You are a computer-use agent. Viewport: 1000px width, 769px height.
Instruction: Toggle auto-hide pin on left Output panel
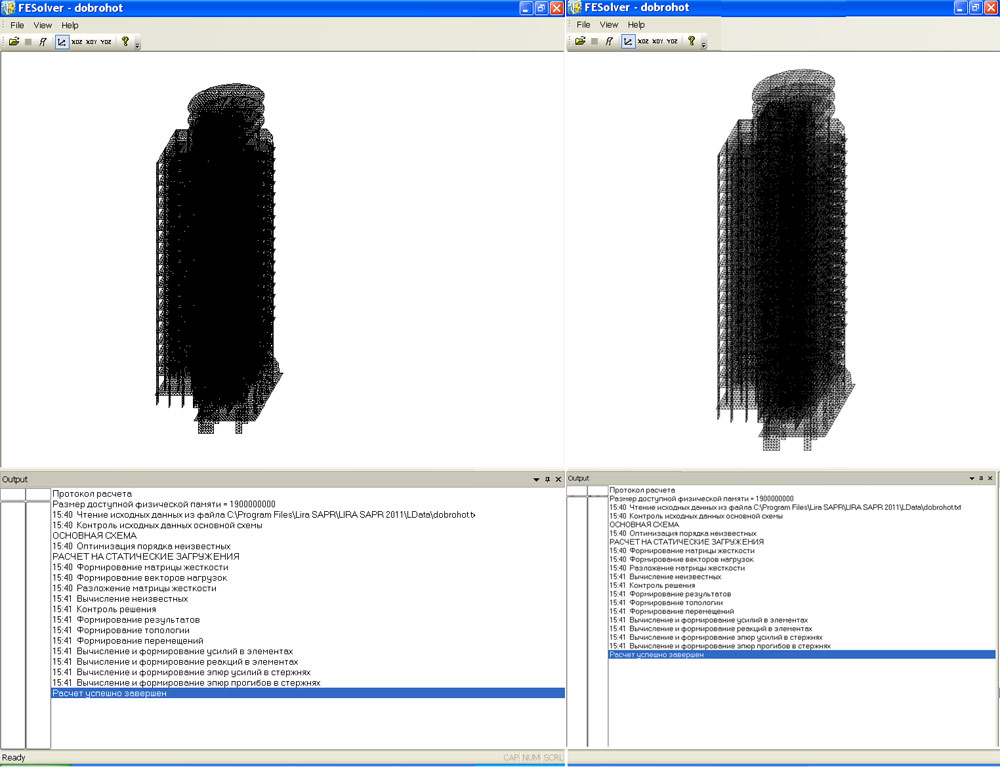coord(547,480)
